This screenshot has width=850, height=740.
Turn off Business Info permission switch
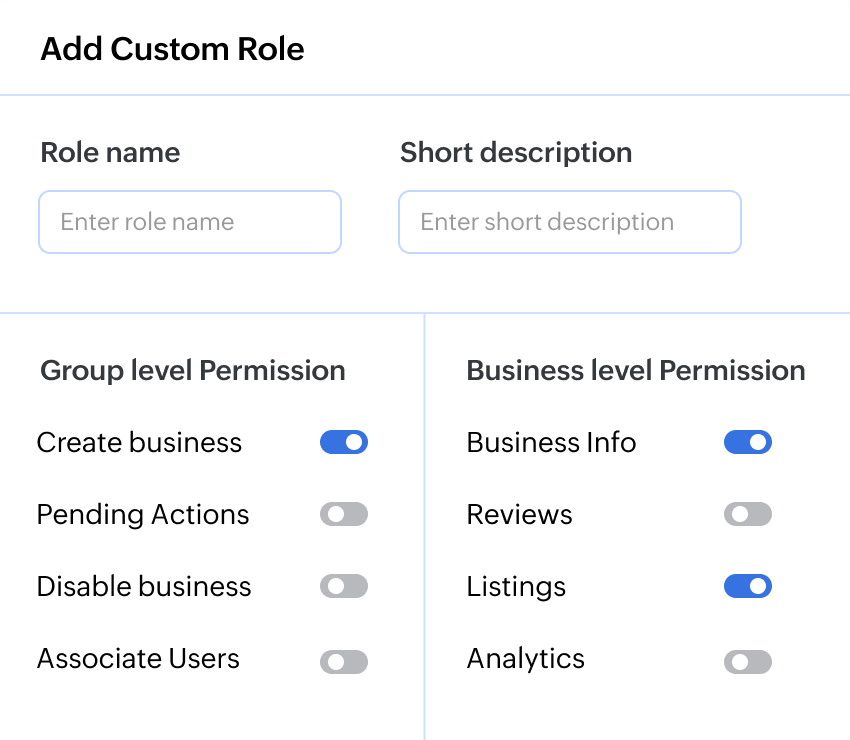[748, 442]
